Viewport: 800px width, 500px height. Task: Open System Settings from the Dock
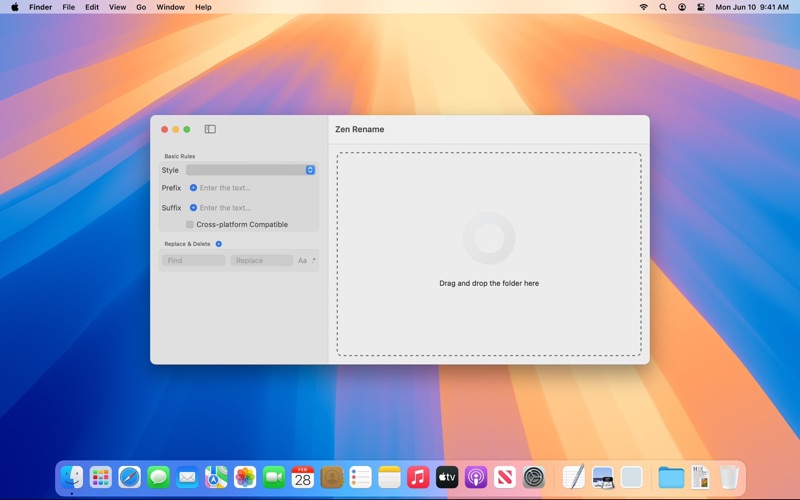point(534,478)
